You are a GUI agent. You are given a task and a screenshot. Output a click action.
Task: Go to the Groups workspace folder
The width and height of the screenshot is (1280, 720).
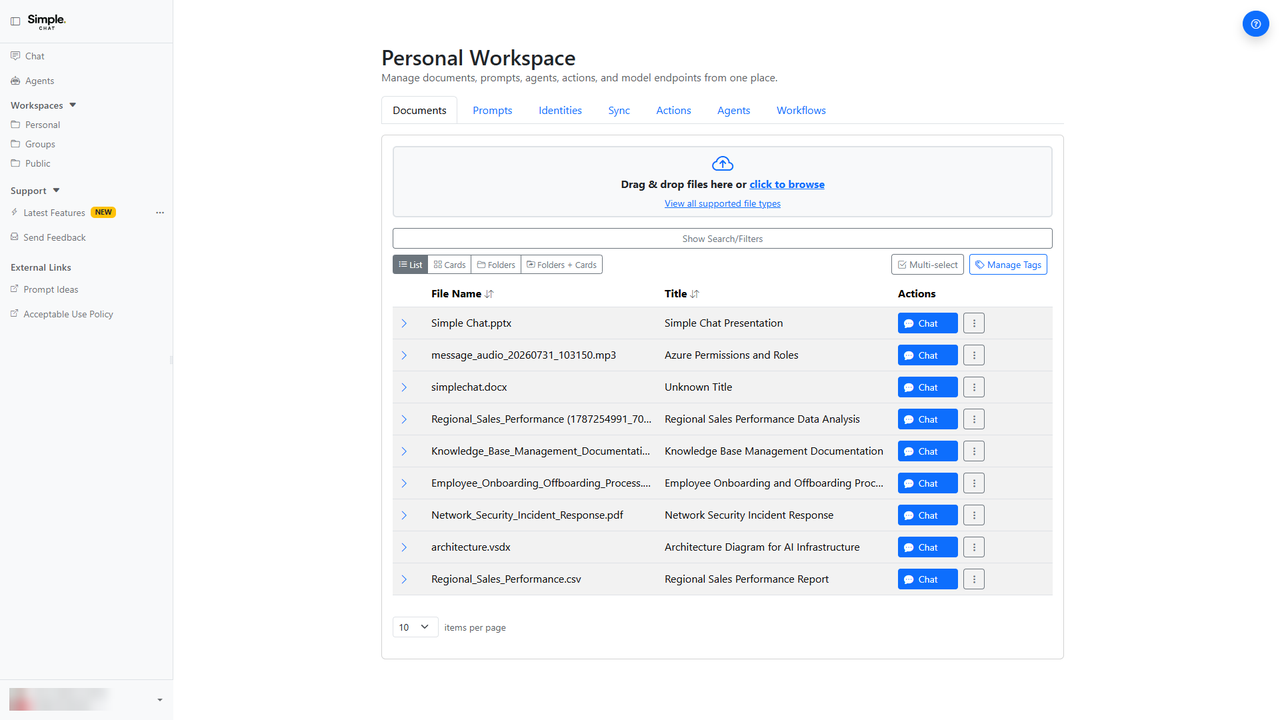[33, 144]
